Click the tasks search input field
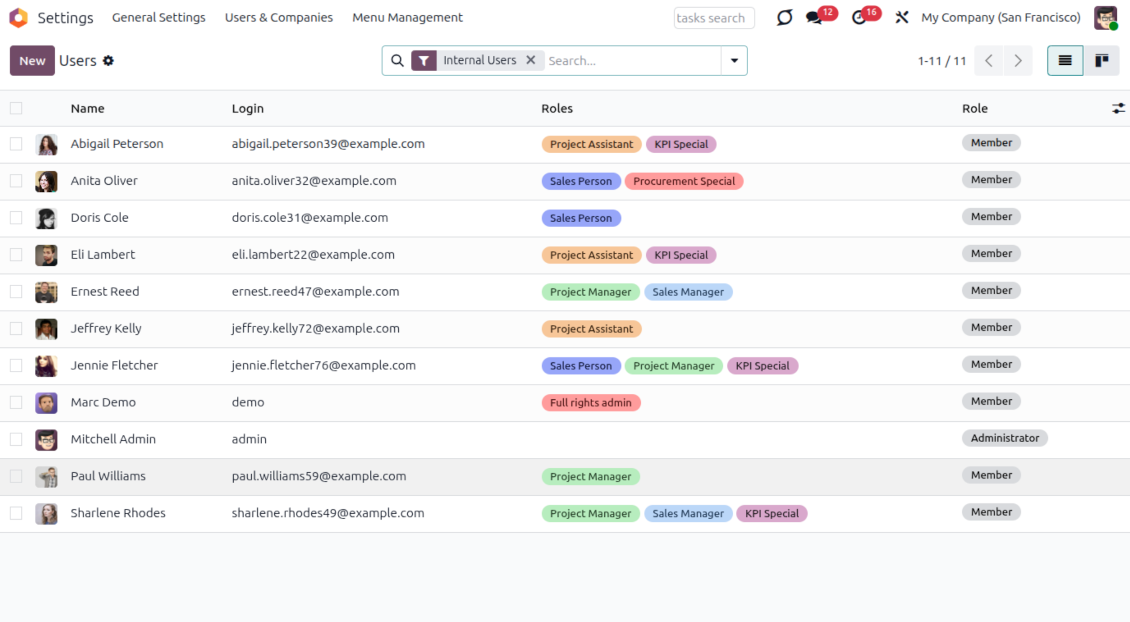This screenshot has height=622, width=1130. click(713, 18)
